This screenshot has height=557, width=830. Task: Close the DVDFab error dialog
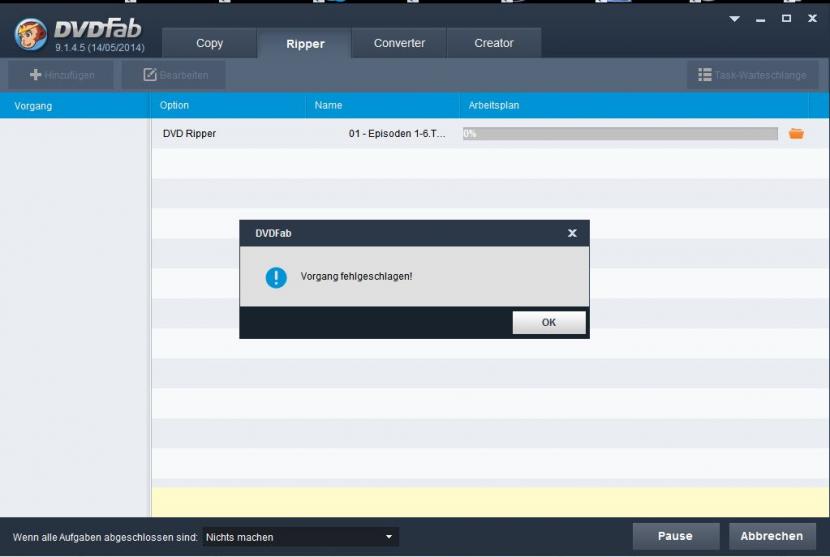pyautogui.click(x=572, y=233)
